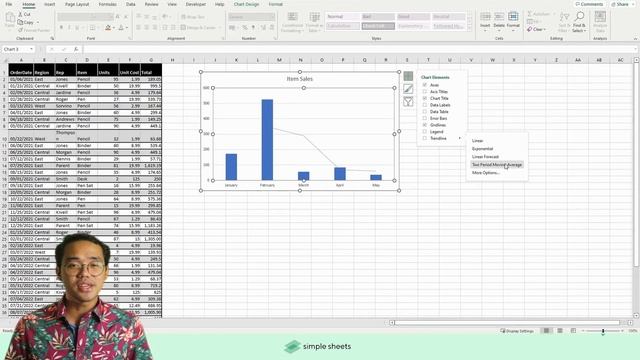Image resolution: width=640 pixels, height=360 pixels.
Task: Open the Chart Styles paintbrush button
Action: [408, 89]
